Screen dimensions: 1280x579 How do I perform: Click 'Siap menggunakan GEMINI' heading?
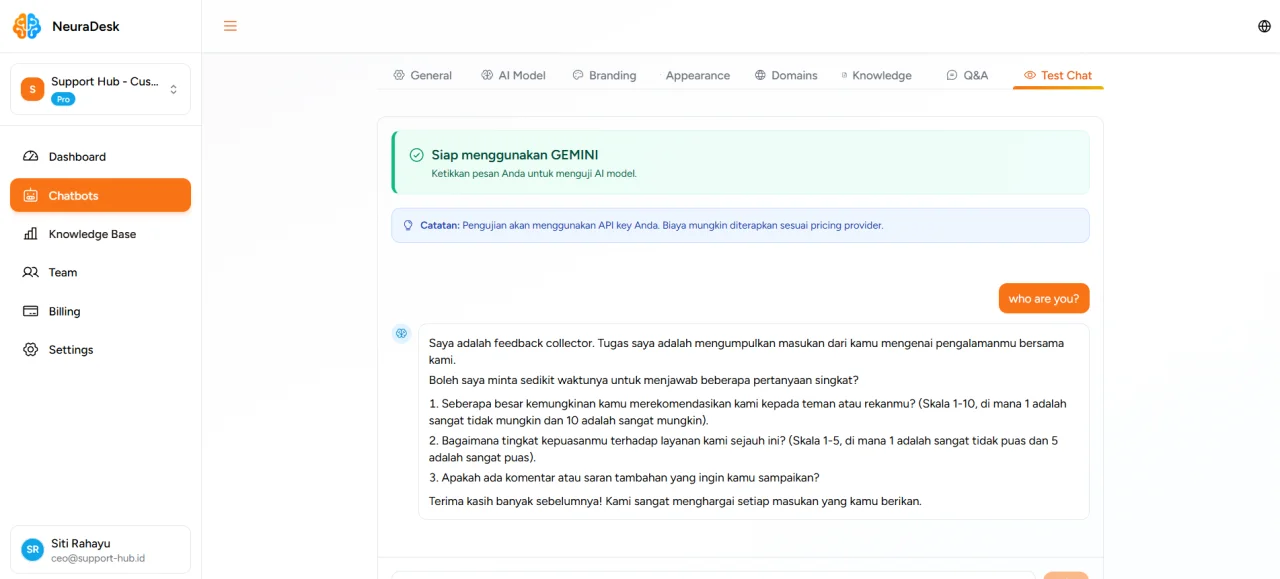pyautogui.click(x=515, y=155)
